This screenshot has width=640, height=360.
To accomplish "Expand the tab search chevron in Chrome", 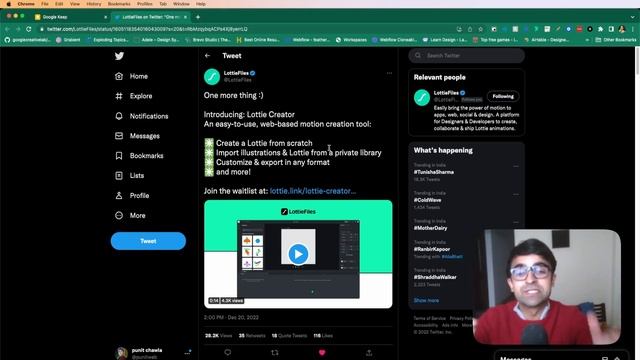I will pos(633,17).
